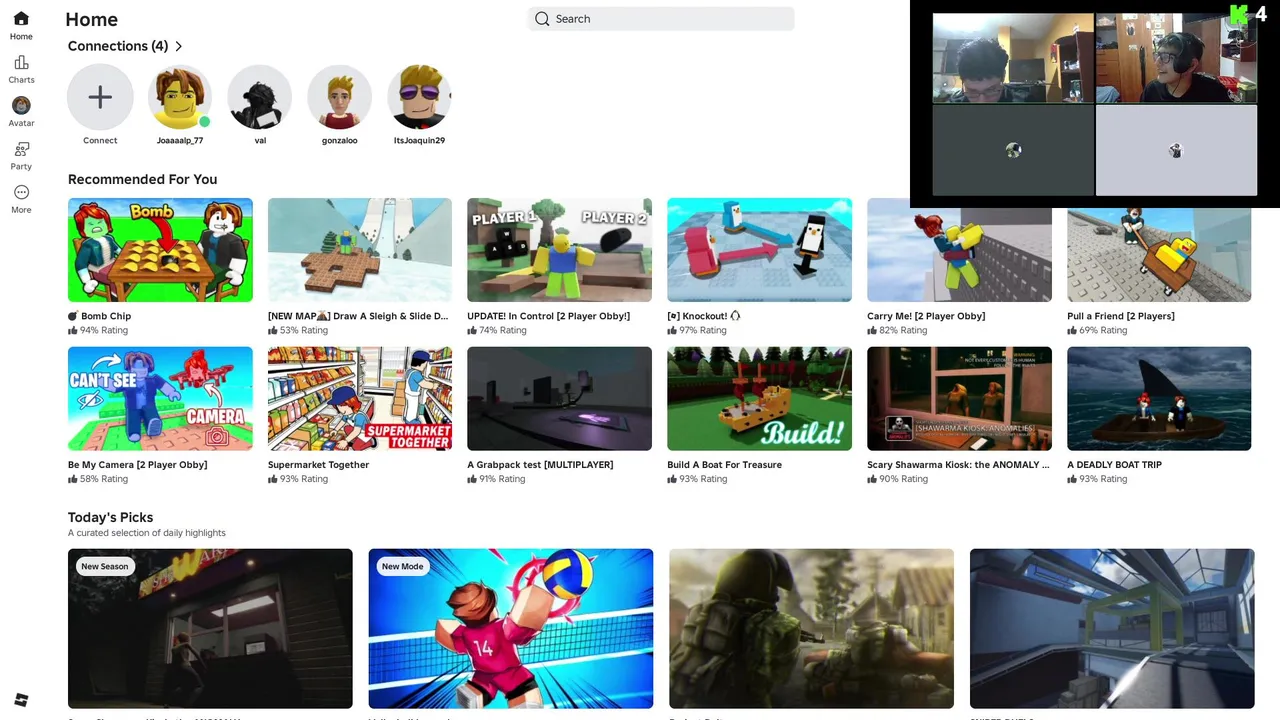Click the A DEADLY BOAT TRIP title
Screen dimensions: 1280x720
click(1114, 465)
